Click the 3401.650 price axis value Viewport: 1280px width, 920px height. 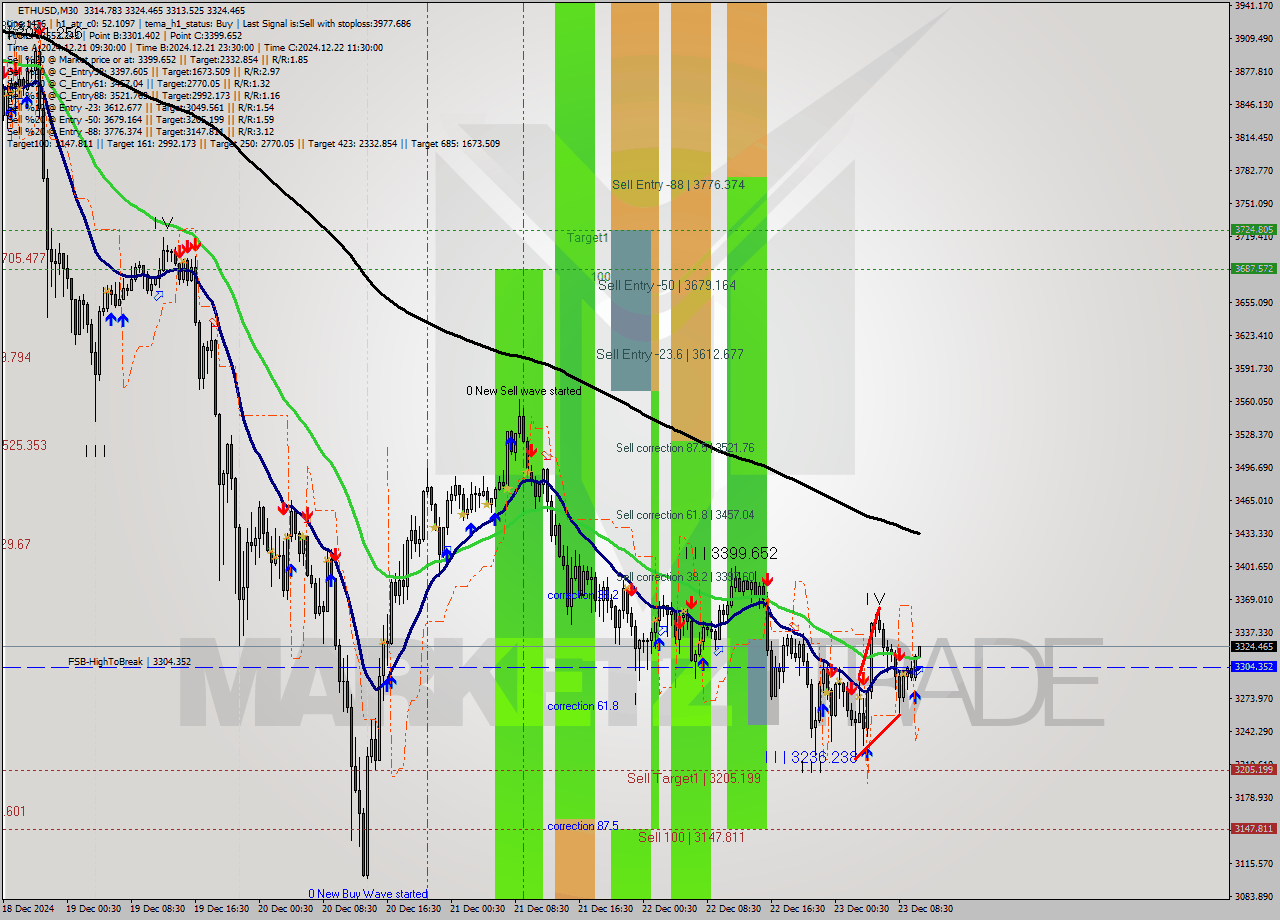(1254, 566)
